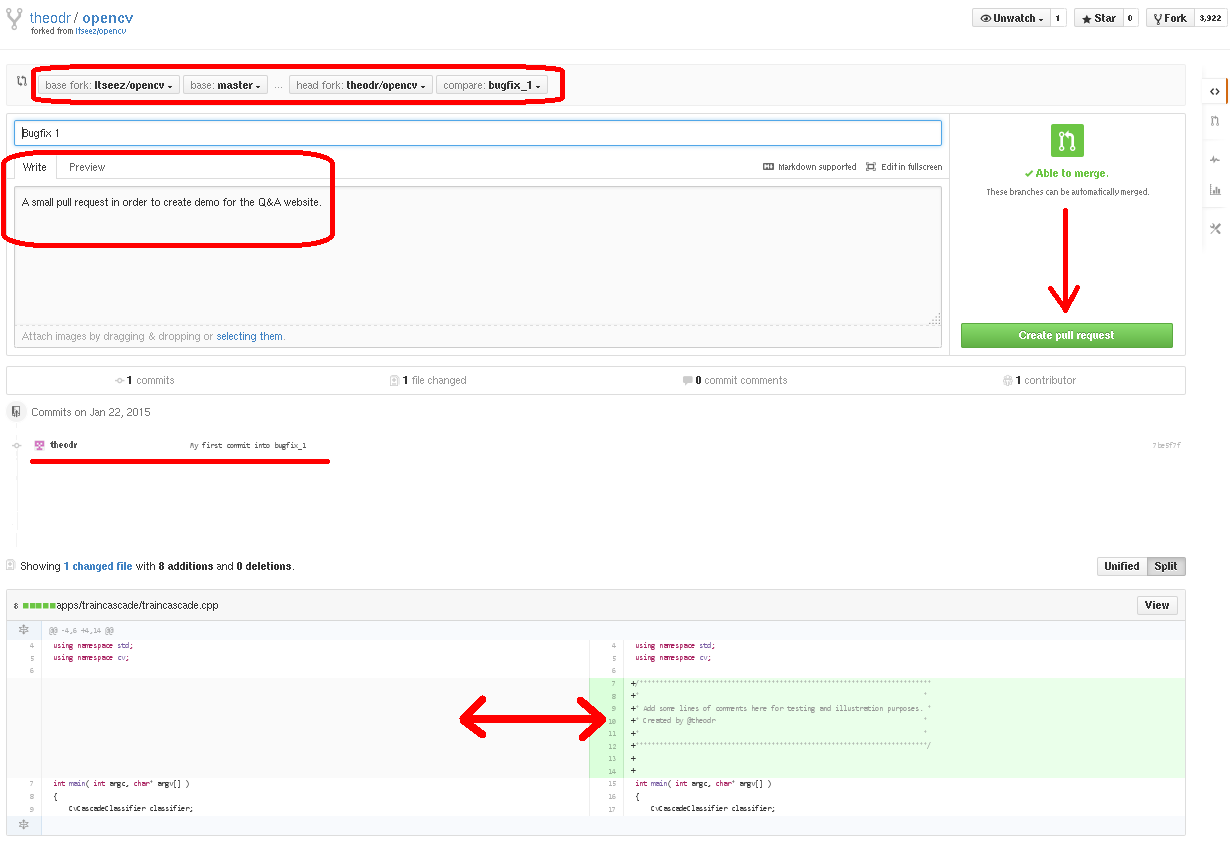The width and height of the screenshot is (1230, 846).
Task: Expand hidden lines above the diff hunk
Action: tap(24, 630)
